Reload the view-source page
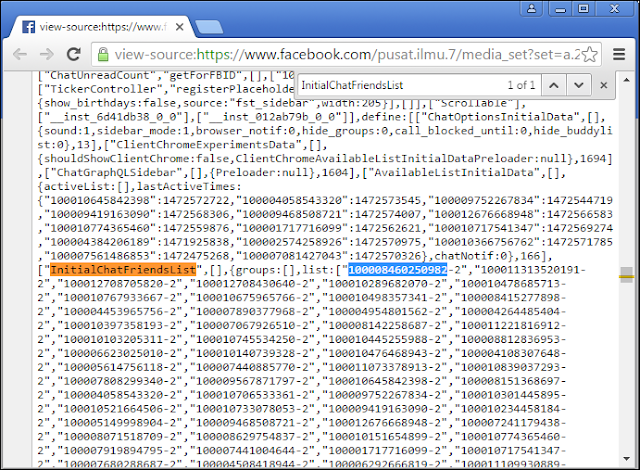The width and height of the screenshot is (640, 470). click(74, 54)
